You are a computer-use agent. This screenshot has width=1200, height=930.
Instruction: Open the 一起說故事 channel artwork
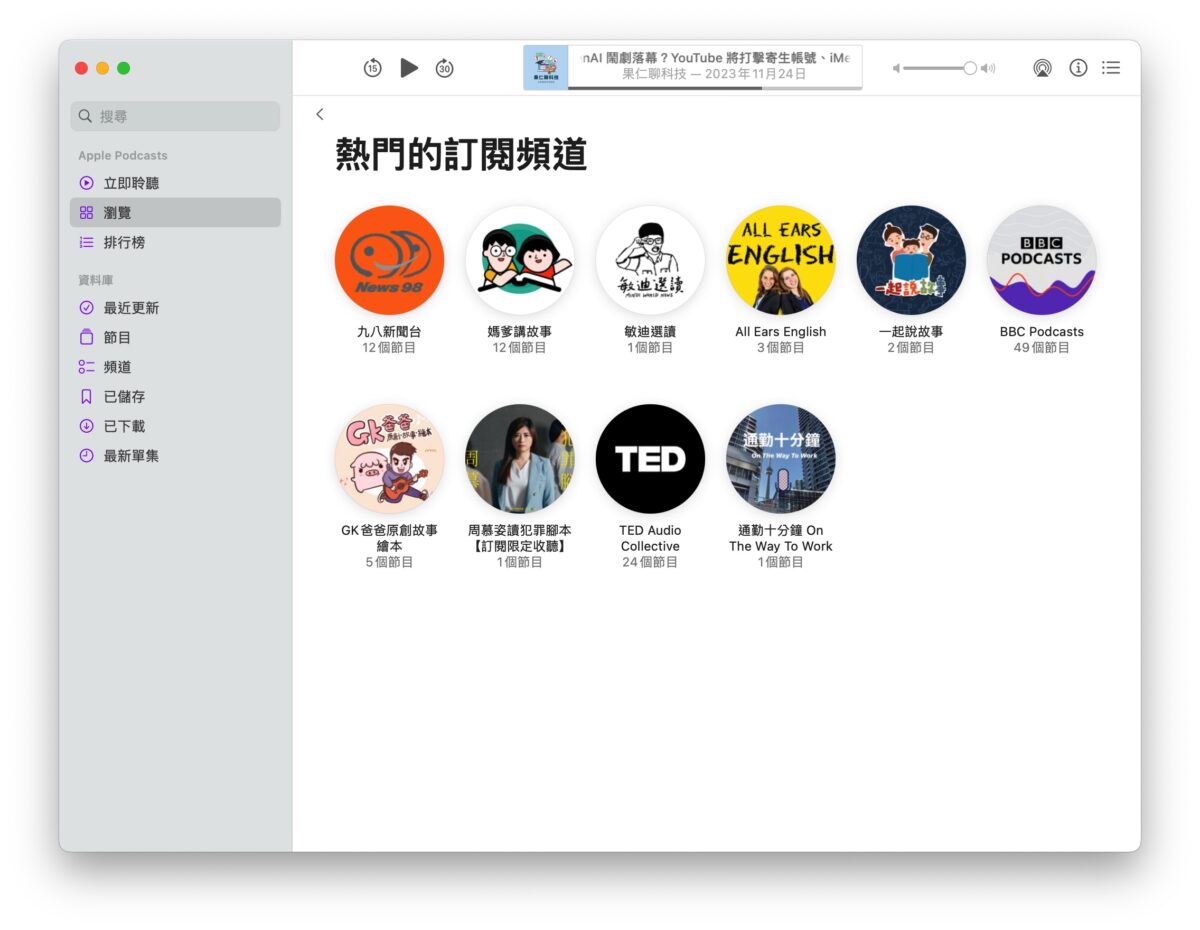tap(911, 260)
